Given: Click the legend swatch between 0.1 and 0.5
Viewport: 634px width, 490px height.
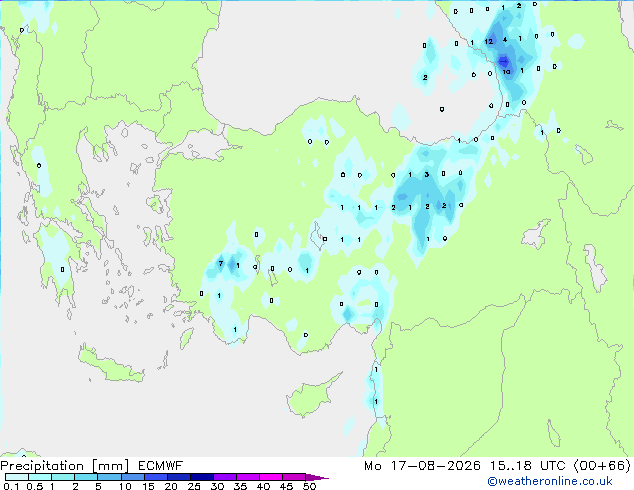Looking at the screenshot, I should pos(17,477).
